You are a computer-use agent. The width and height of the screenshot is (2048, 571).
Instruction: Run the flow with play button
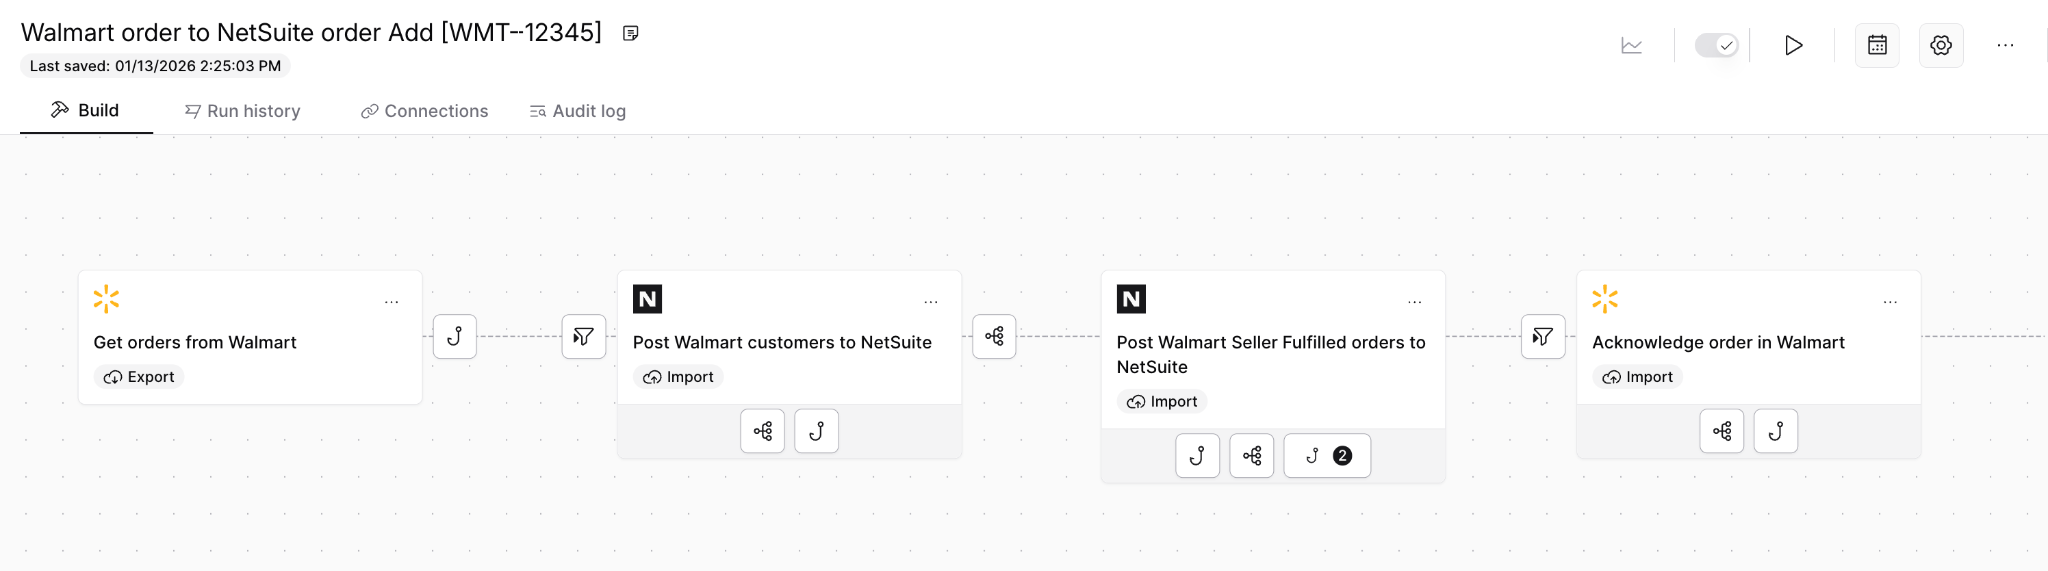[x=1793, y=45]
